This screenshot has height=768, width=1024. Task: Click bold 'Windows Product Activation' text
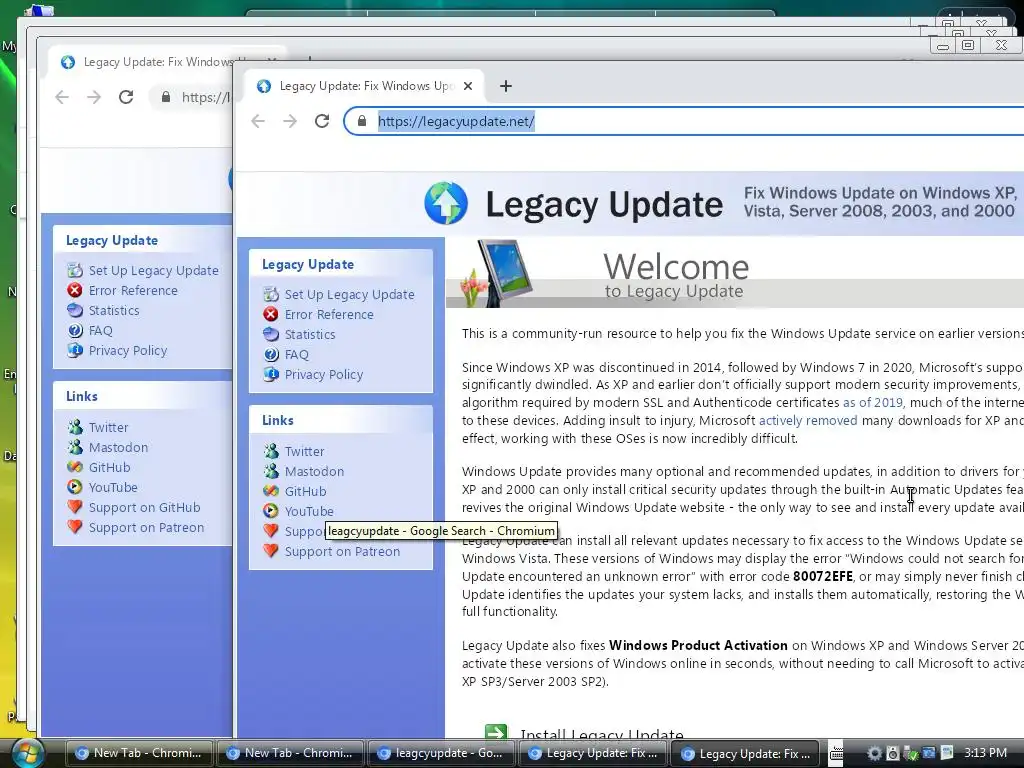tap(698, 645)
